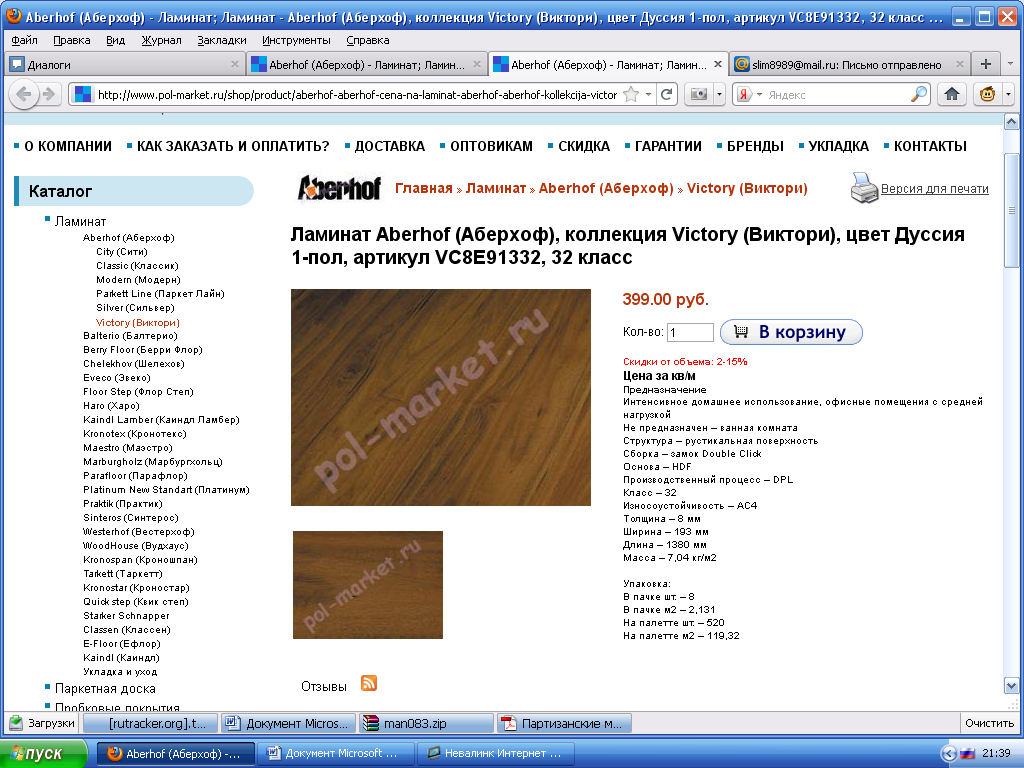Image resolution: width=1024 pixels, height=768 pixels.
Task: Close the Диалоги tab
Action: [x=235, y=64]
